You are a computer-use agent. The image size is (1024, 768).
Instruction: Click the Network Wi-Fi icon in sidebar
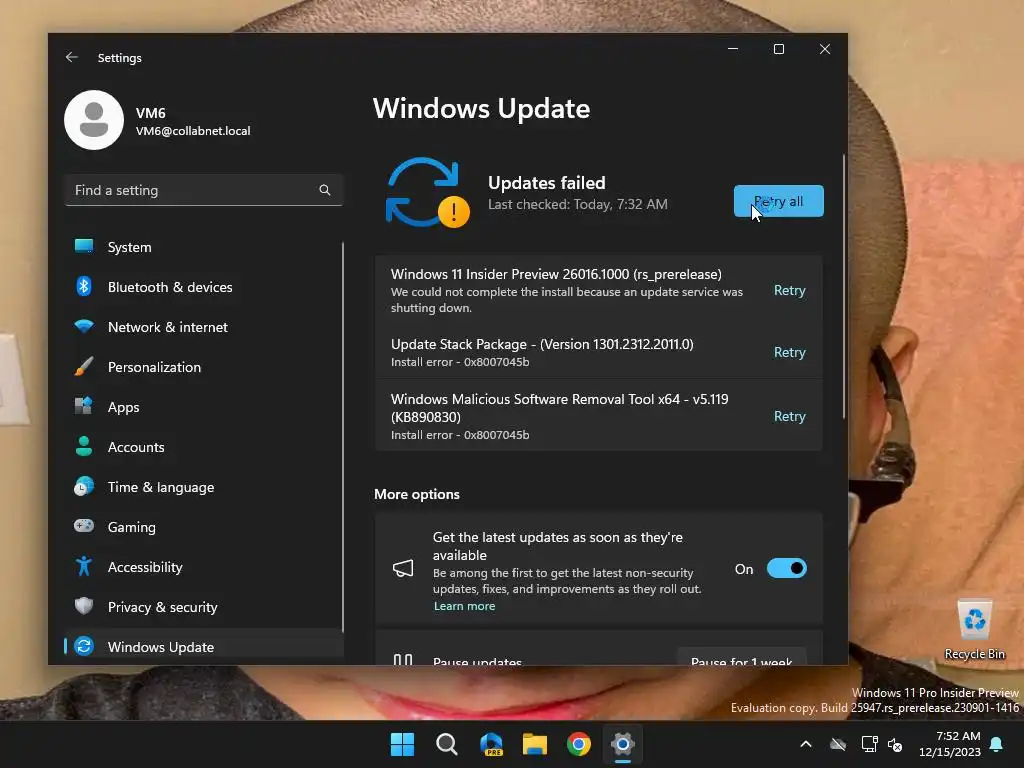(84, 327)
